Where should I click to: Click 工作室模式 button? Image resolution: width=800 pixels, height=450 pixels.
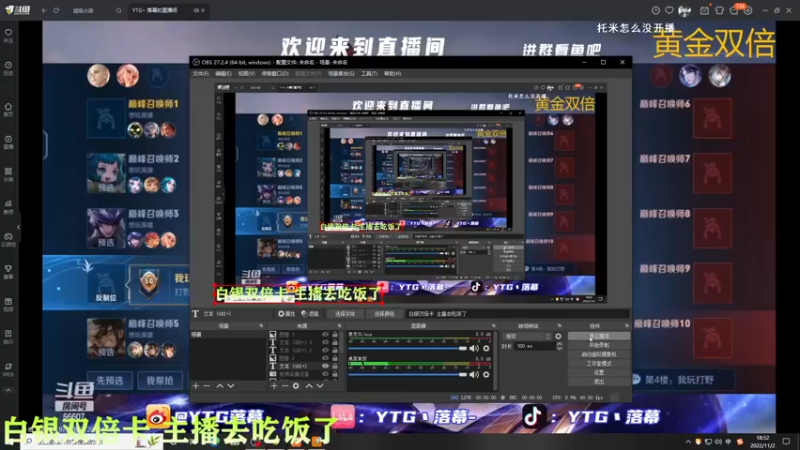[598, 363]
